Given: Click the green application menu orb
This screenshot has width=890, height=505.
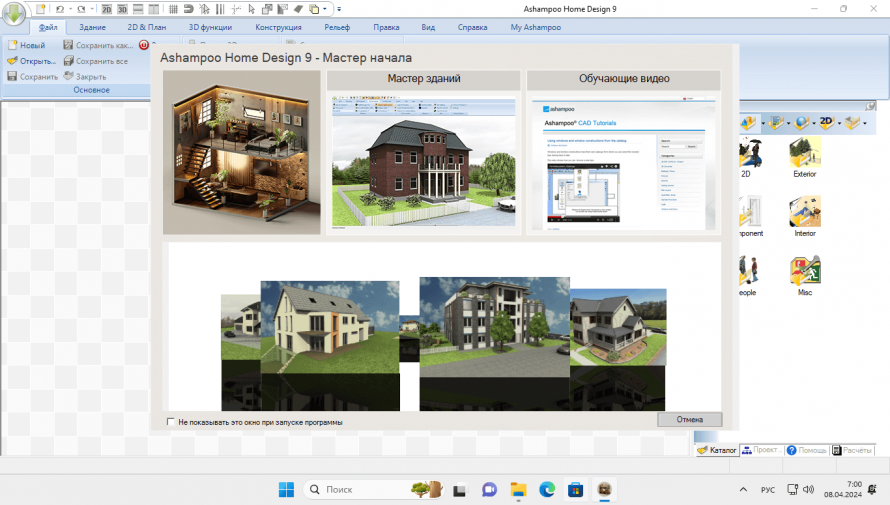Looking at the screenshot, I should (x=17, y=18).
